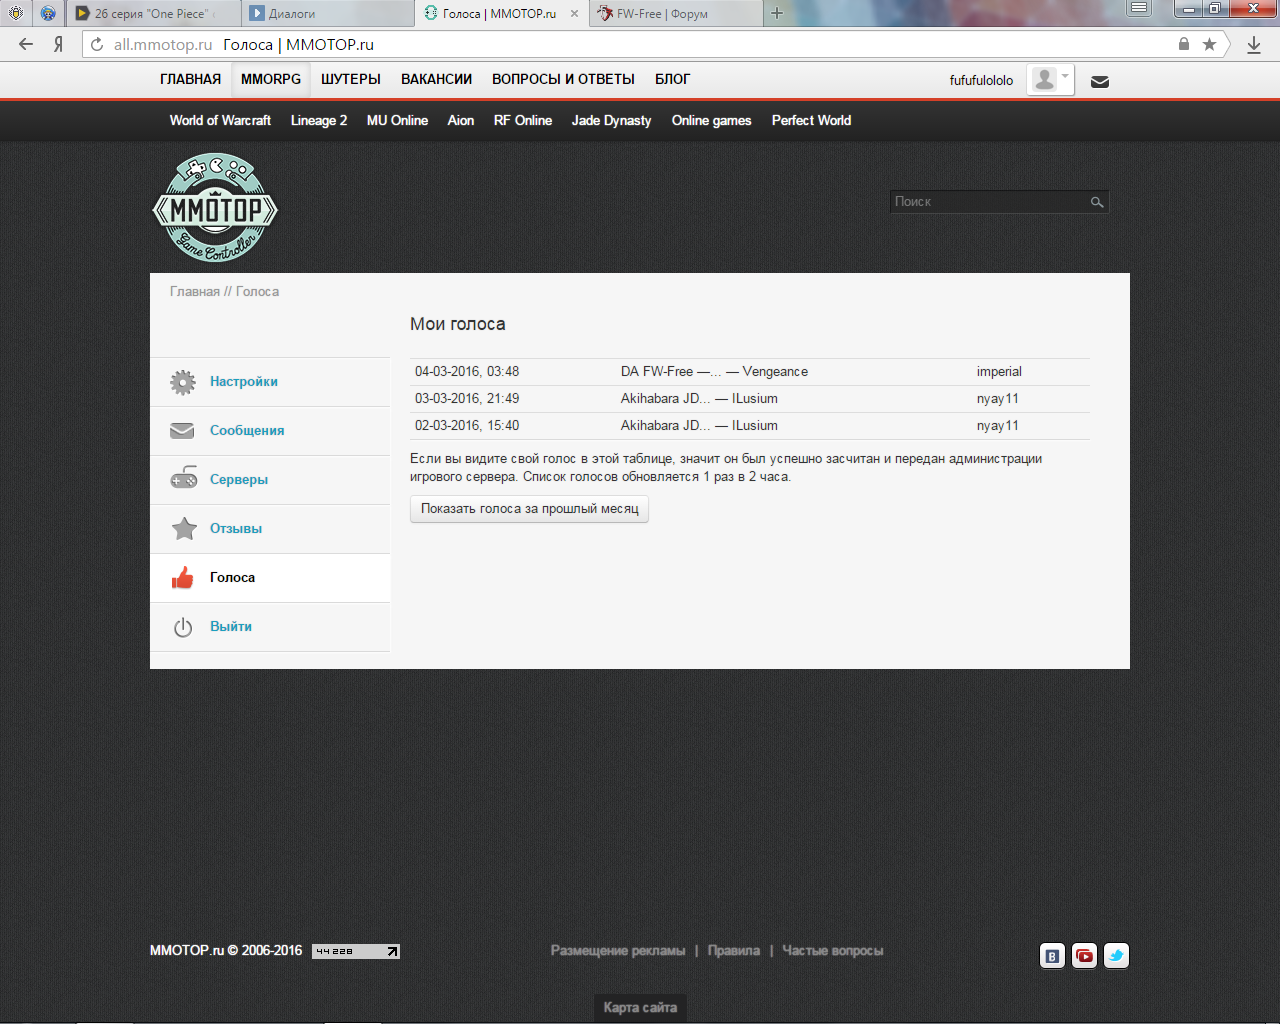Click the search magnifier icon

coord(1097,202)
